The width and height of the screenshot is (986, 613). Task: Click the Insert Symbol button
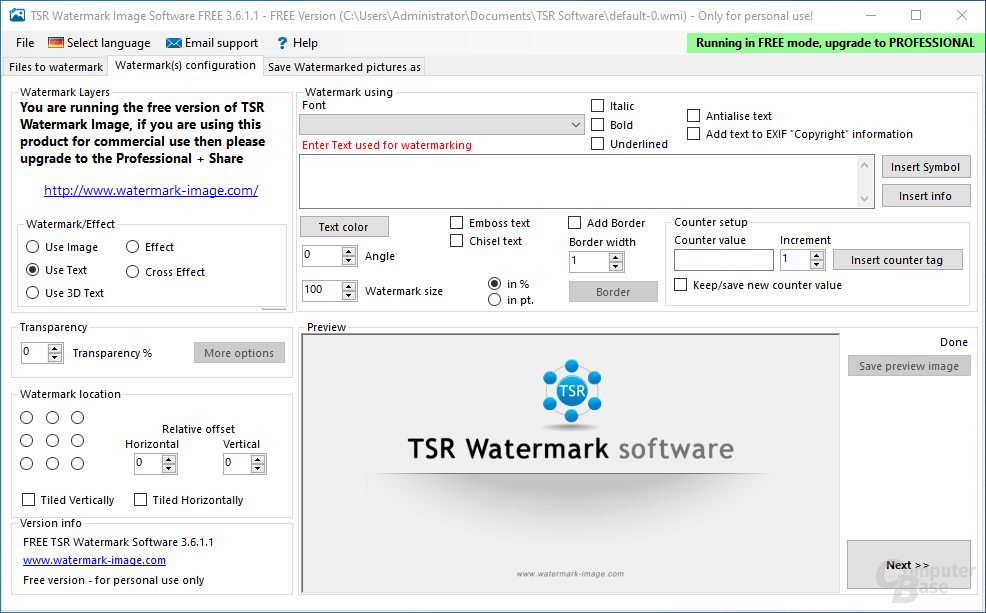pyautogui.click(x=926, y=167)
